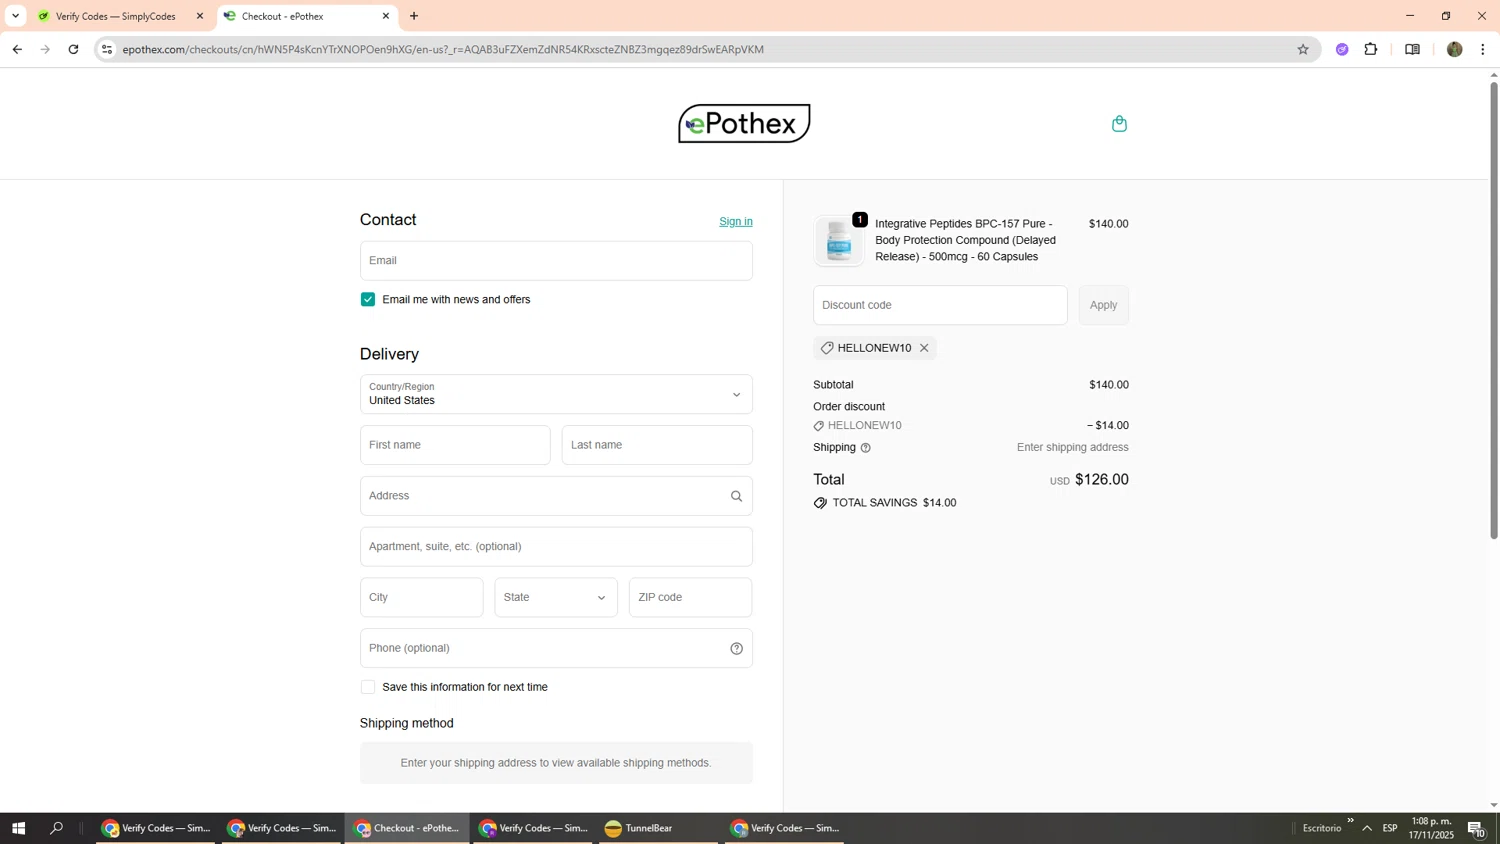This screenshot has width=1500, height=844.
Task: Open the Escritorio taskbar toolbar
Action: pos(1322,828)
